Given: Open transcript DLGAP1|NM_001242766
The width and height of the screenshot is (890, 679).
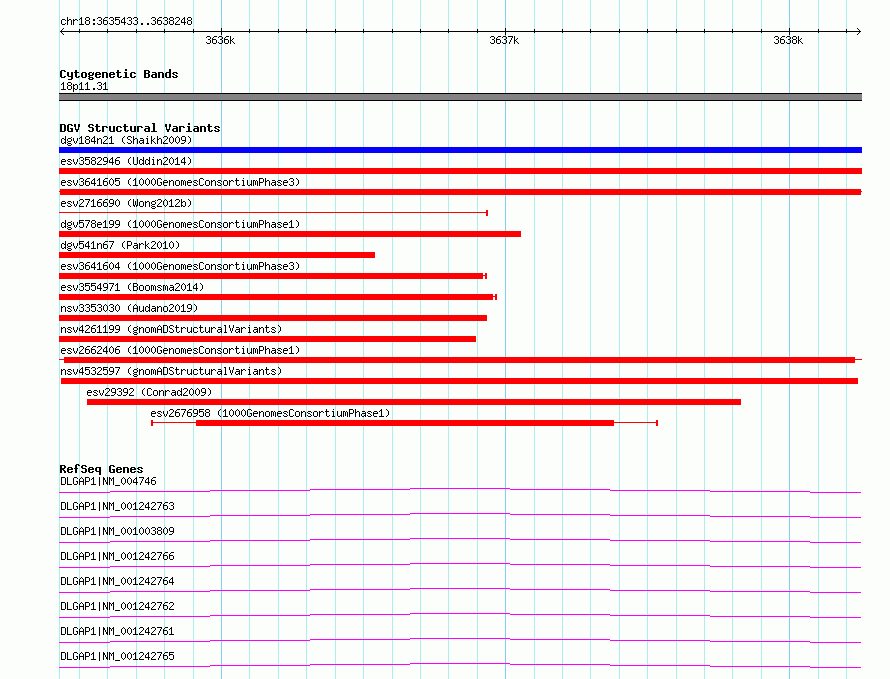Looking at the screenshot, I should point(117,556).
